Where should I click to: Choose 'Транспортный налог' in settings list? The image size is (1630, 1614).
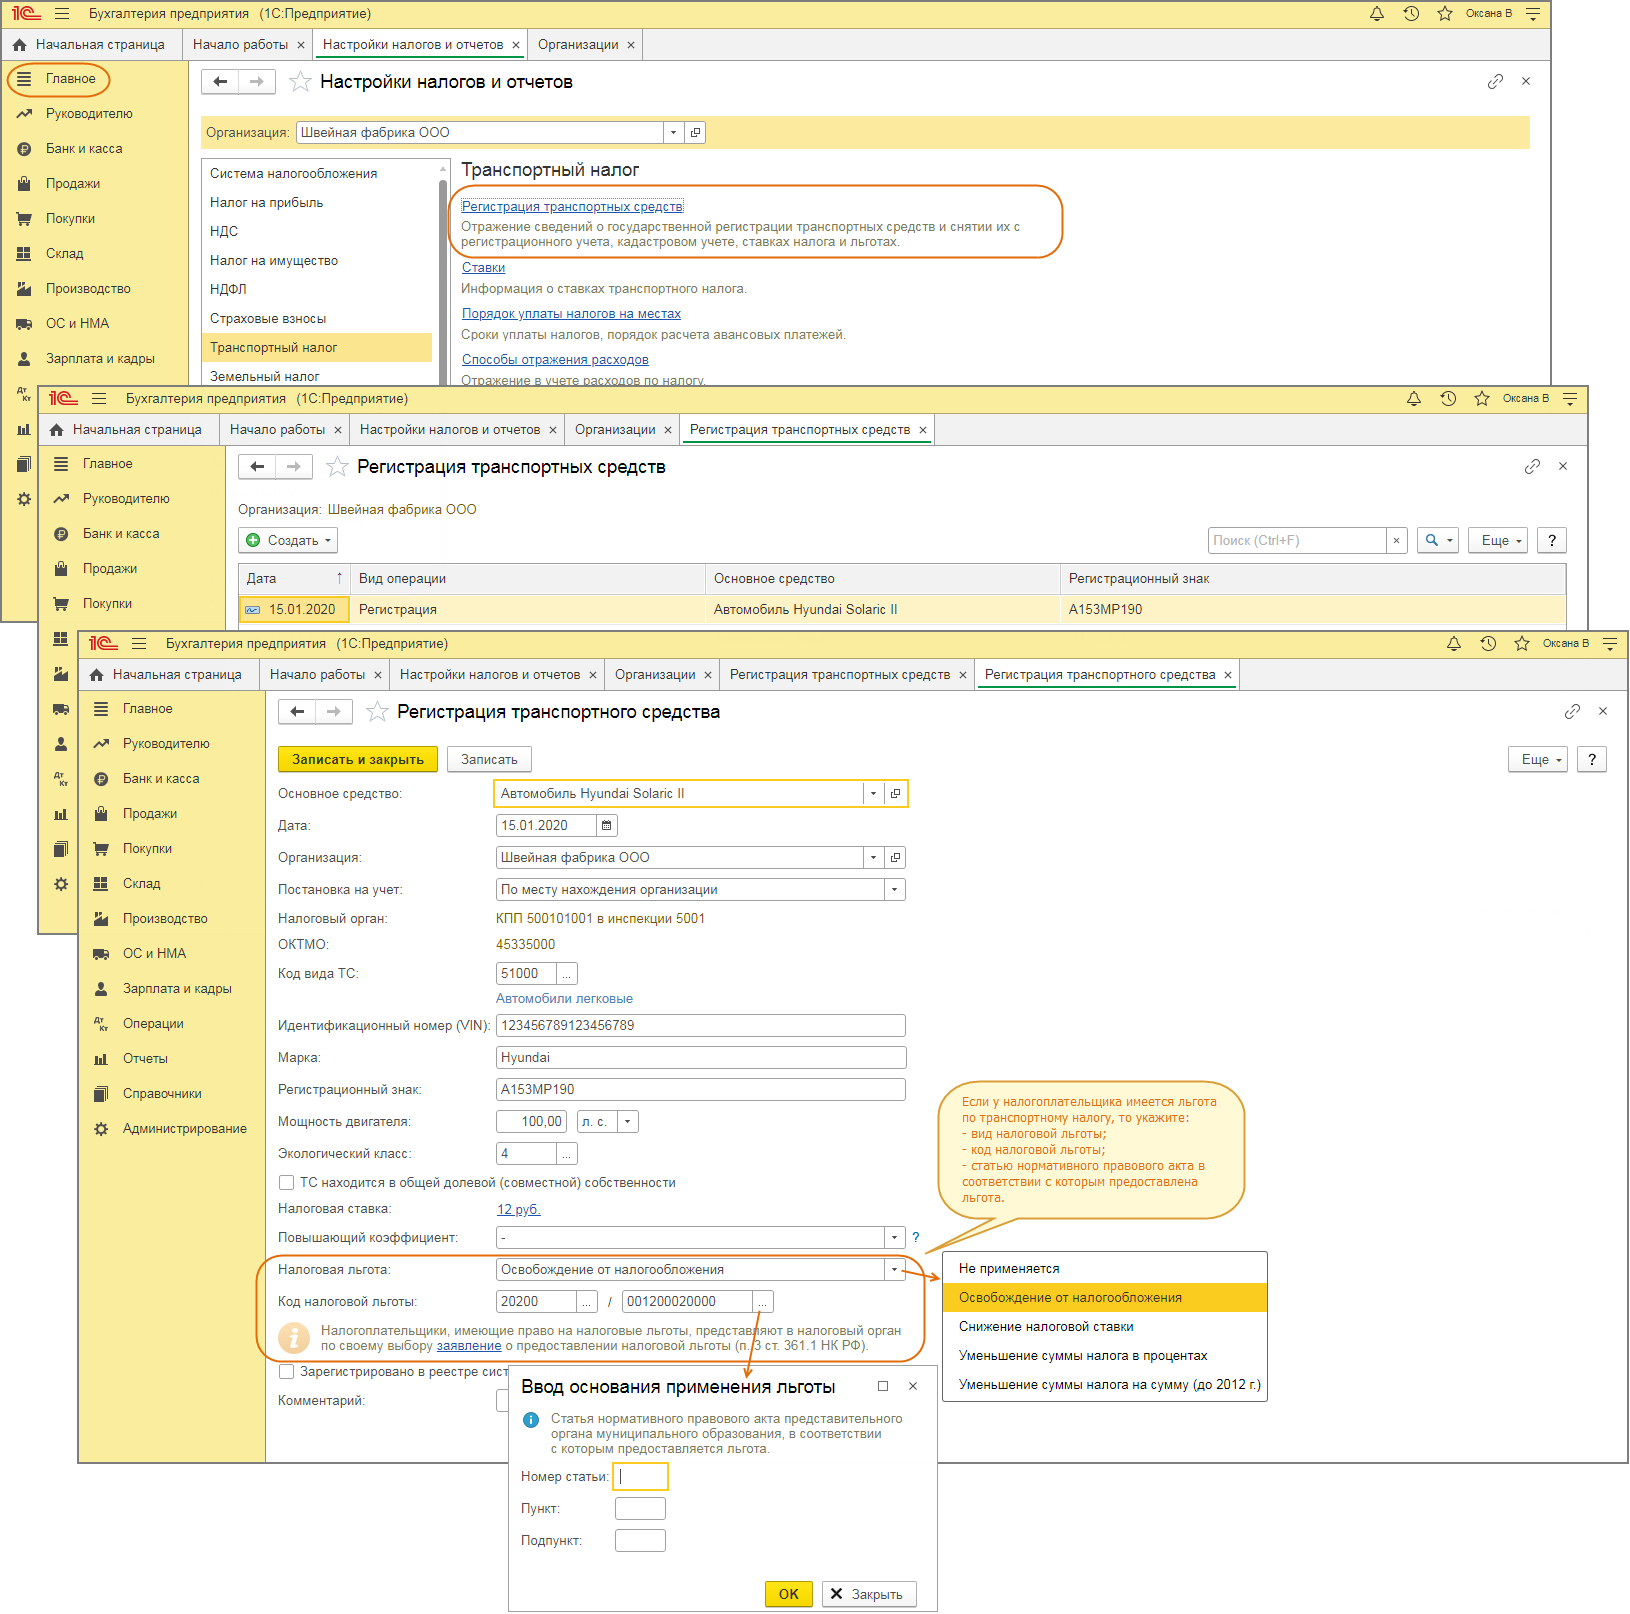[317, 348]
